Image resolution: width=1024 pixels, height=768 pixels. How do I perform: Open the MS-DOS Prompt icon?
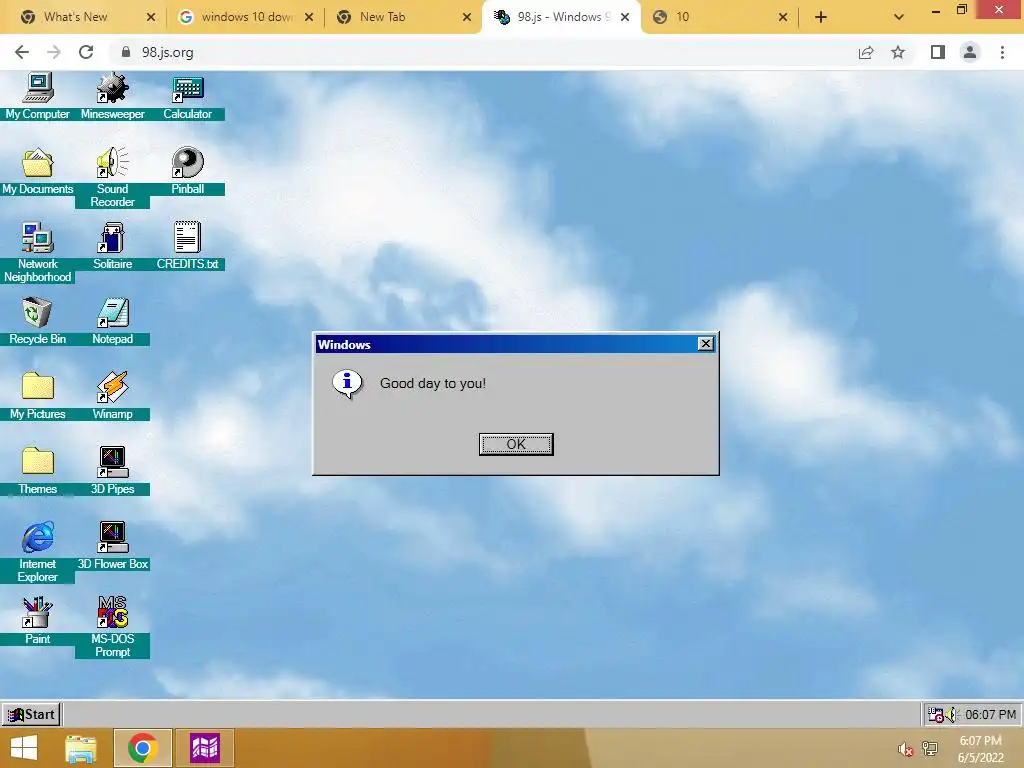pos(112,628)
